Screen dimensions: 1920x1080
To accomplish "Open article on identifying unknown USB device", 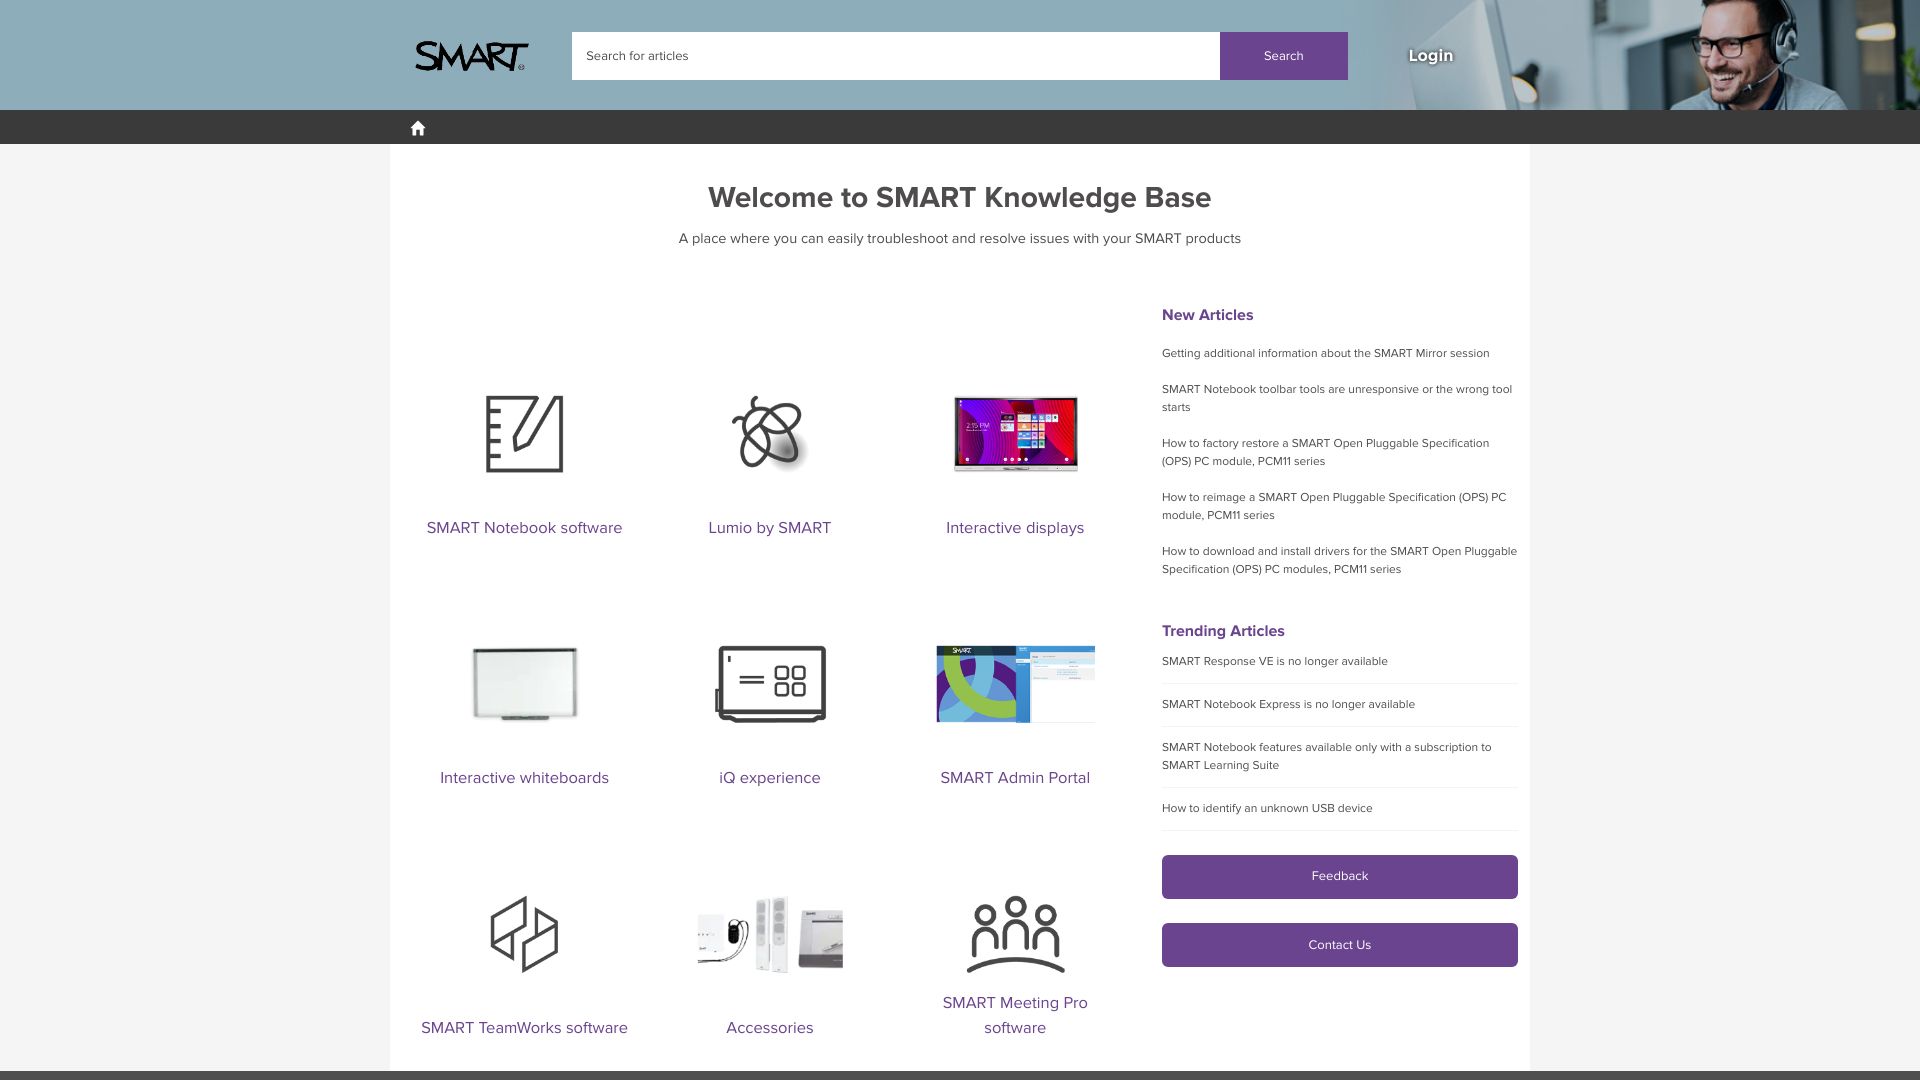I will [x=1267, y=808].
